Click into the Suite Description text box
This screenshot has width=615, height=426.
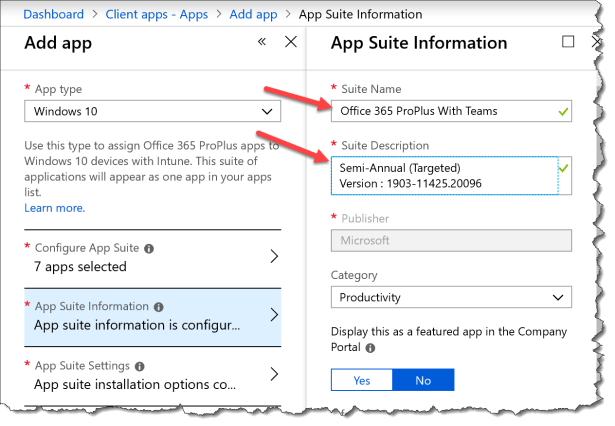pyautogui.click(x=445, y=176)
